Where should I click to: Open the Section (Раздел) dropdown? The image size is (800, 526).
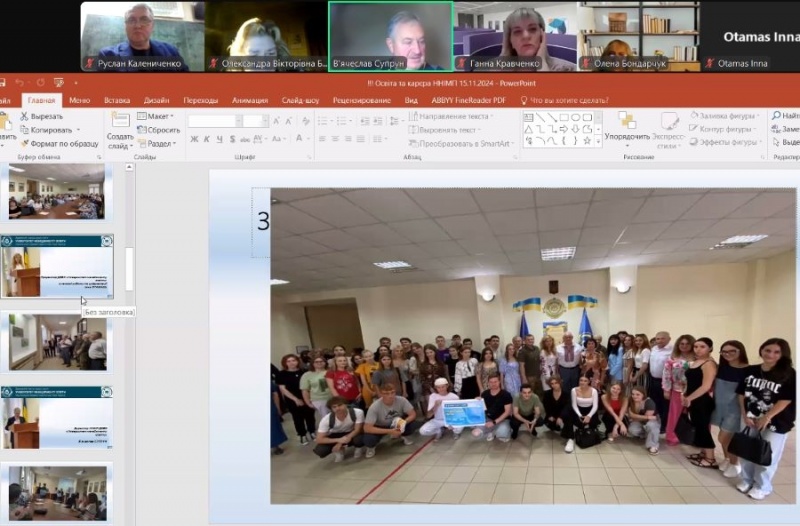pos(160,143)
